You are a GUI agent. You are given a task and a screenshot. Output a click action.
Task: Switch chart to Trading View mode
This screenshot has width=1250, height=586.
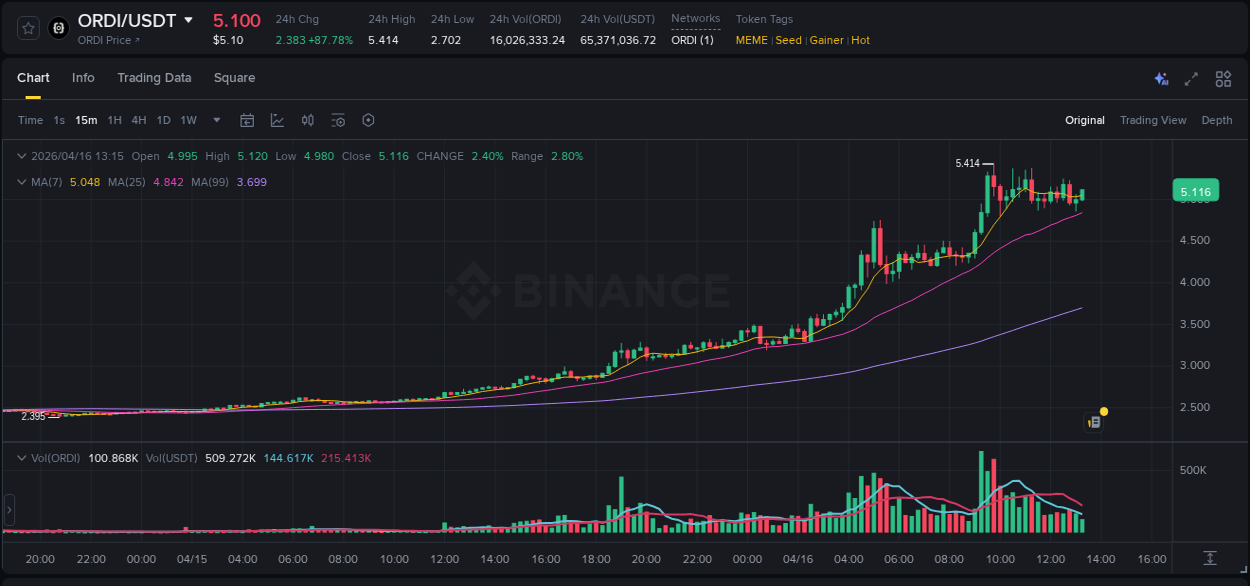point(1152,119)
